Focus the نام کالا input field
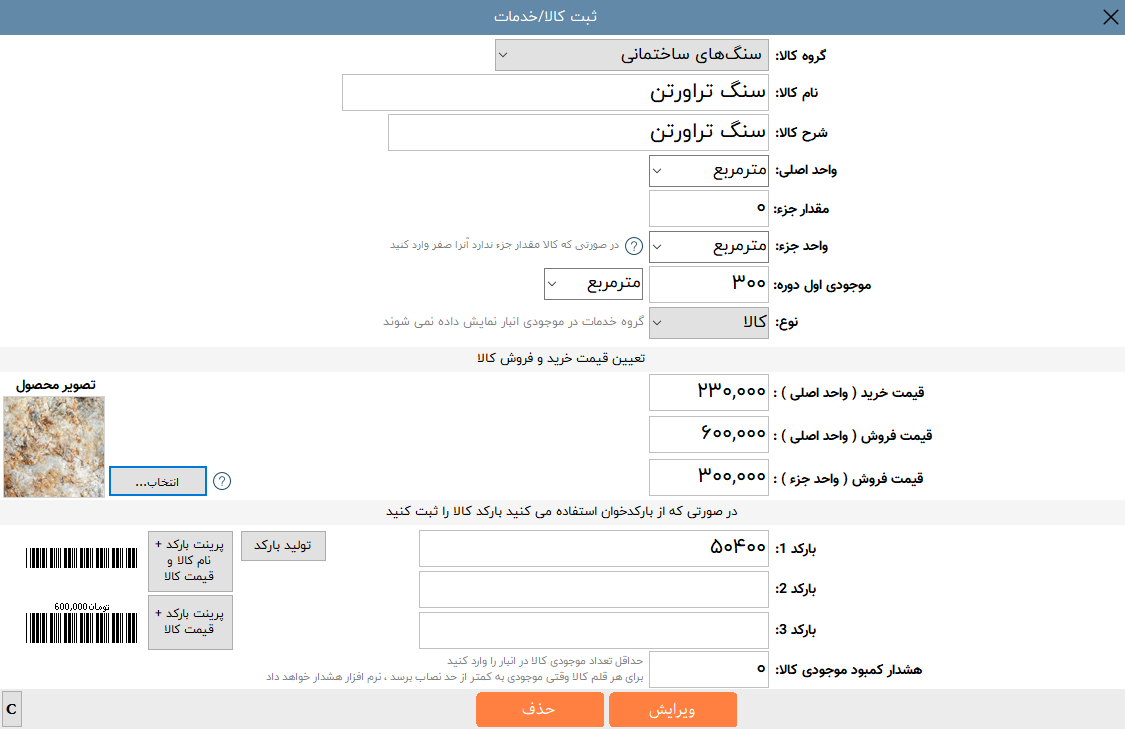The height and width of the screenshot is (729, 1125). click(x=555, y=93)
